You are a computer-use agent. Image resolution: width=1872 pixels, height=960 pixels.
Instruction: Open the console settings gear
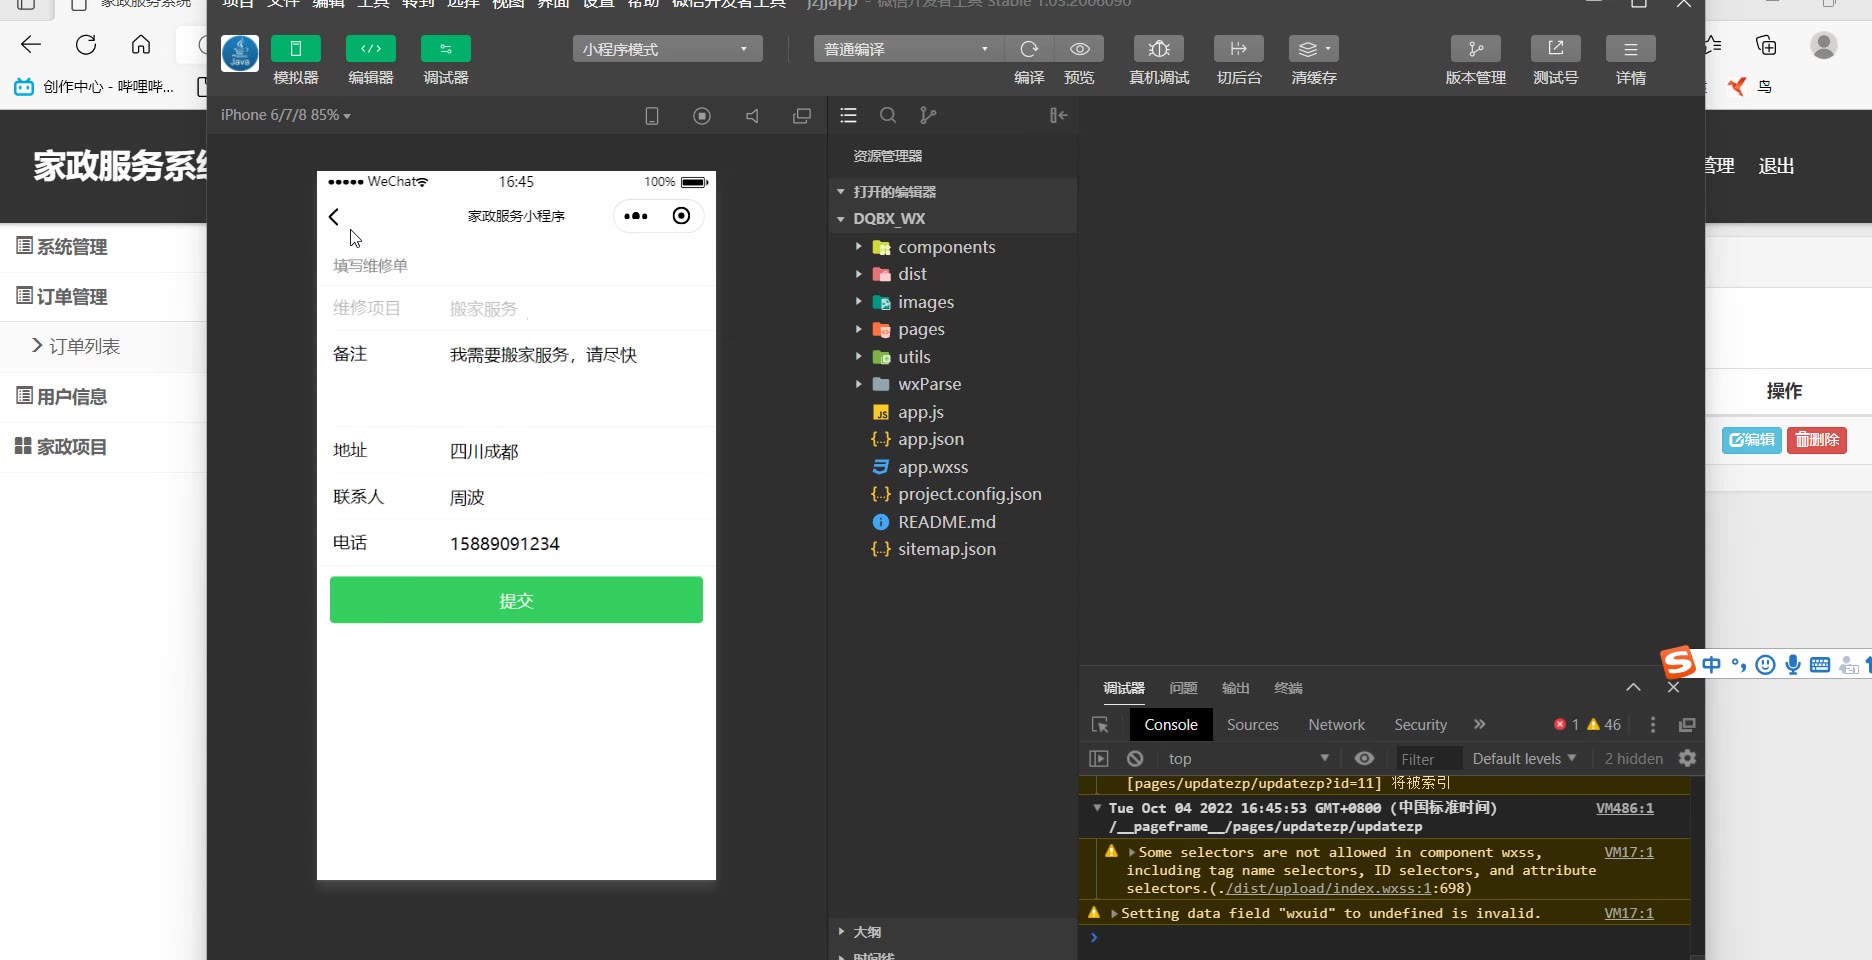1687,759
